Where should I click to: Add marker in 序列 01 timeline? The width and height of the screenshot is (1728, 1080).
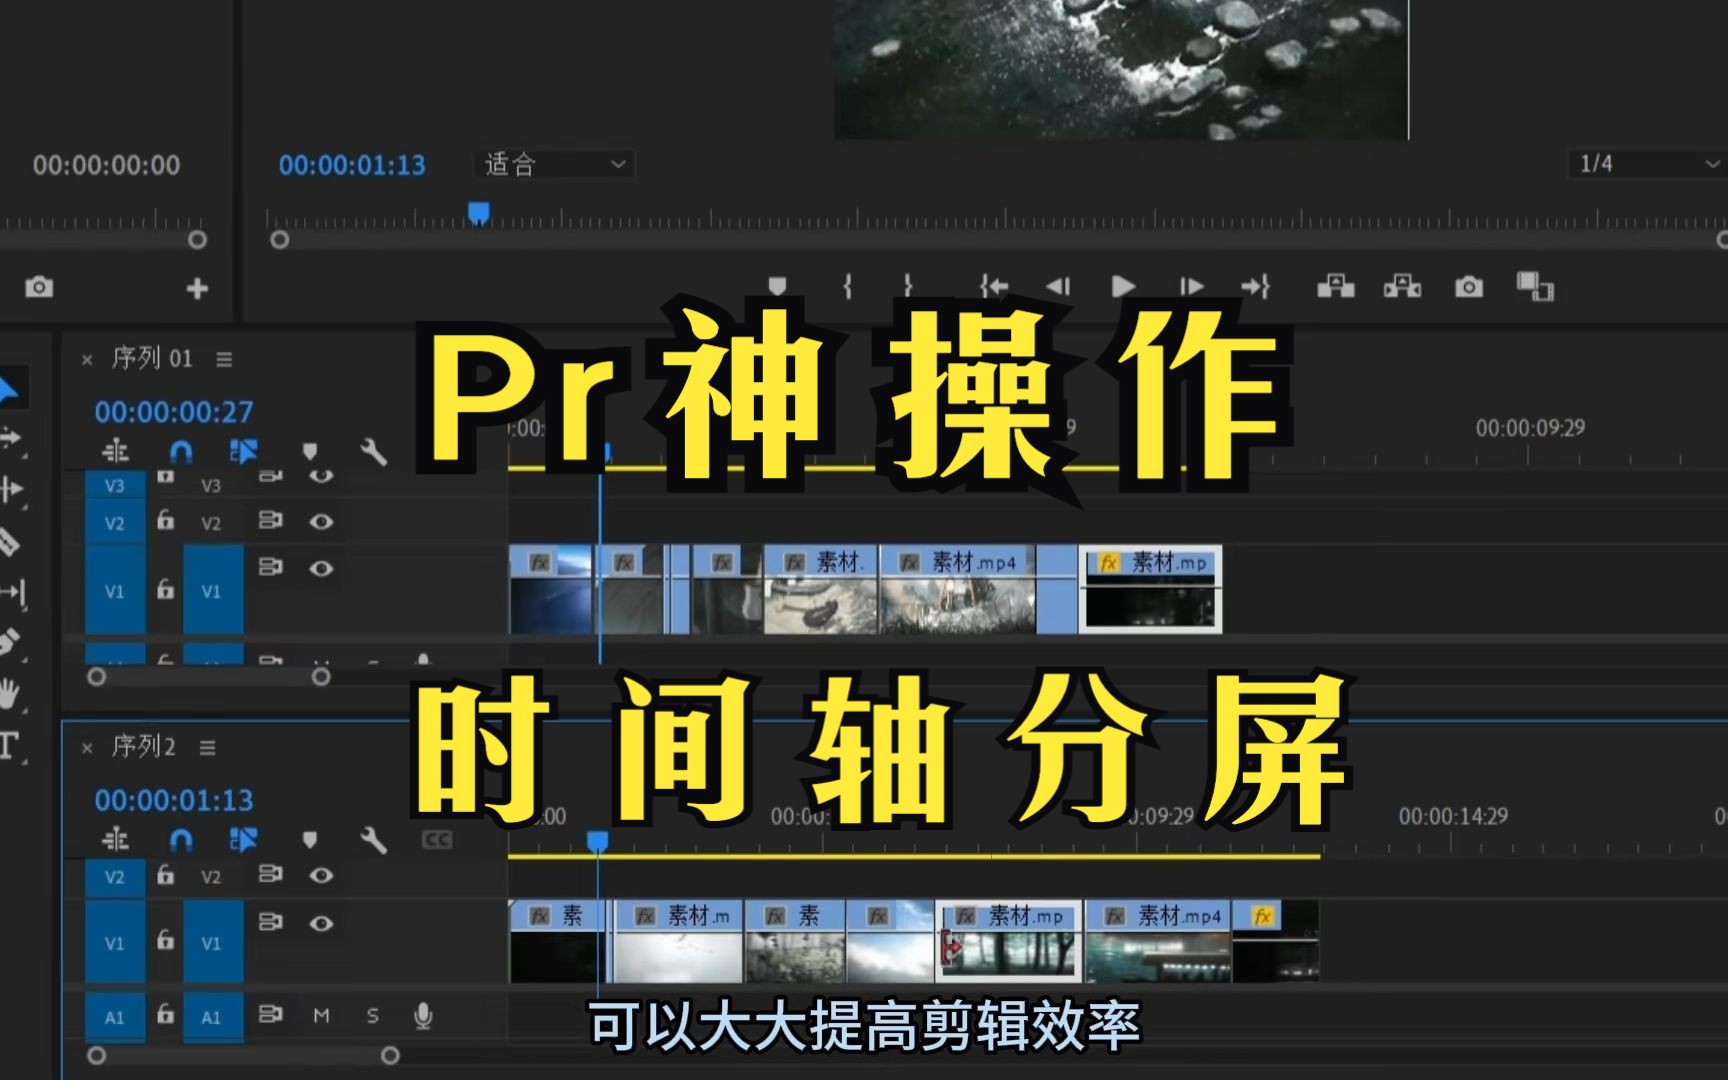tap(309, 452)
